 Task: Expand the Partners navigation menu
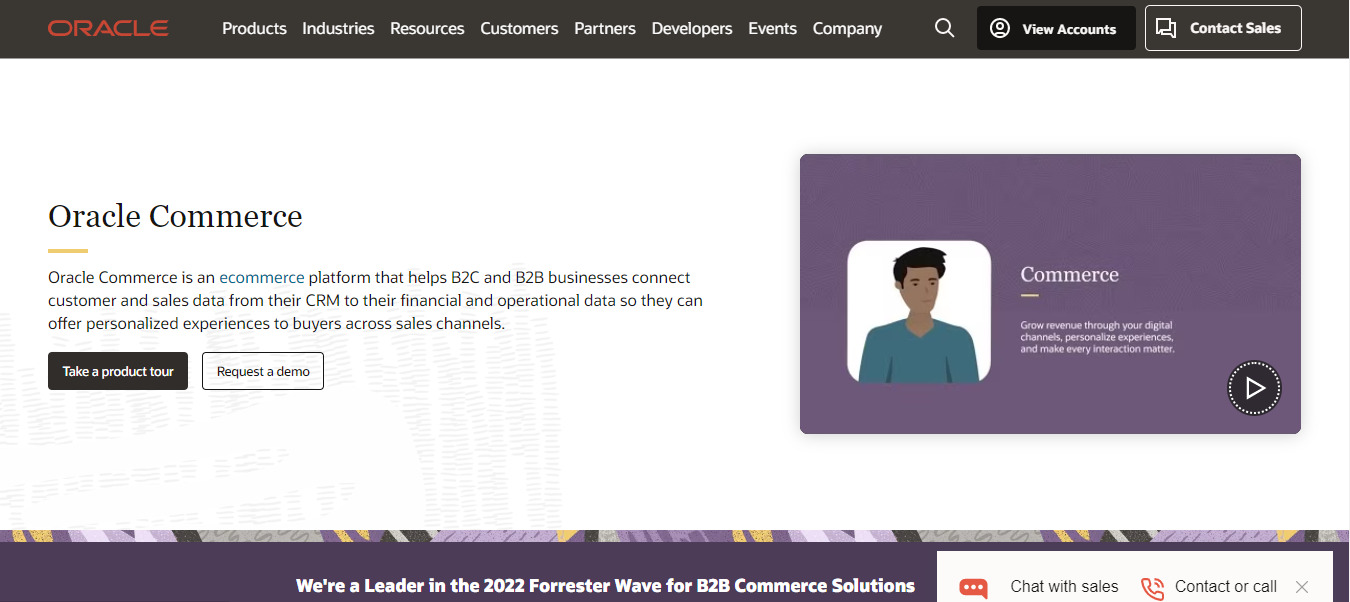pos(604,28)
